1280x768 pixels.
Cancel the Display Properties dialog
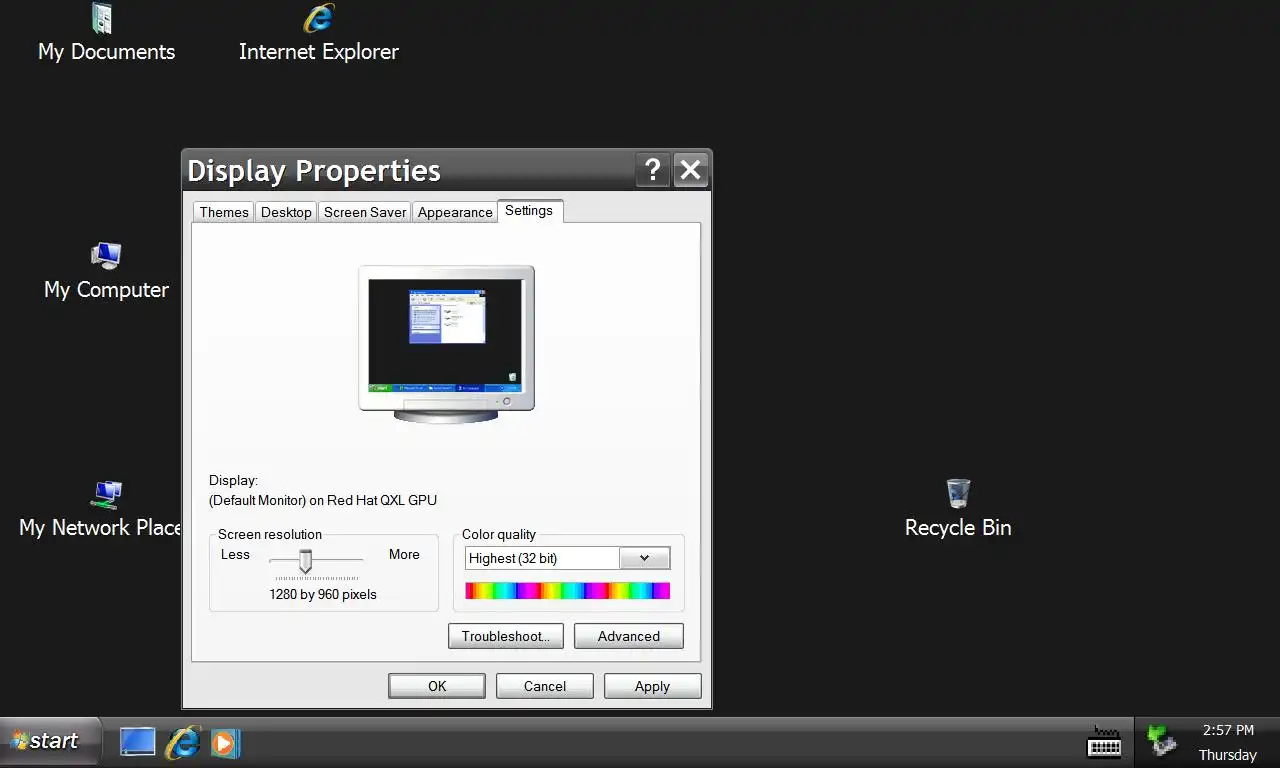pyautogui.click(x=545, y=686)
